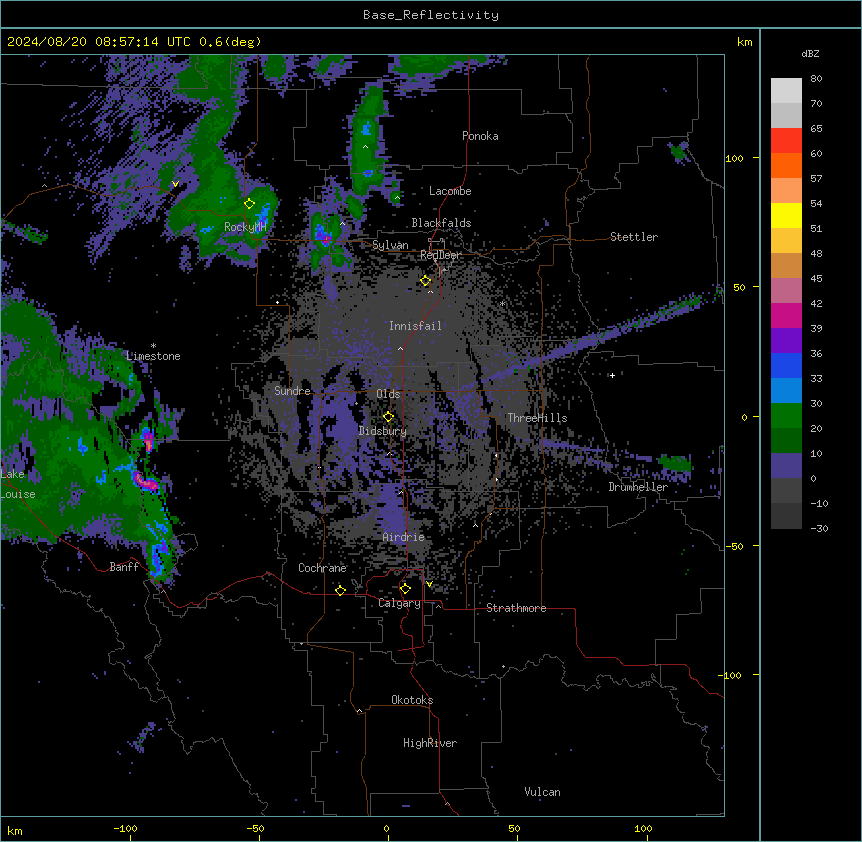Click the yellow diamond marker above the Calgary label
Image resolution: width=862 pixels, height=842 pixels.
tap(405, 589)
